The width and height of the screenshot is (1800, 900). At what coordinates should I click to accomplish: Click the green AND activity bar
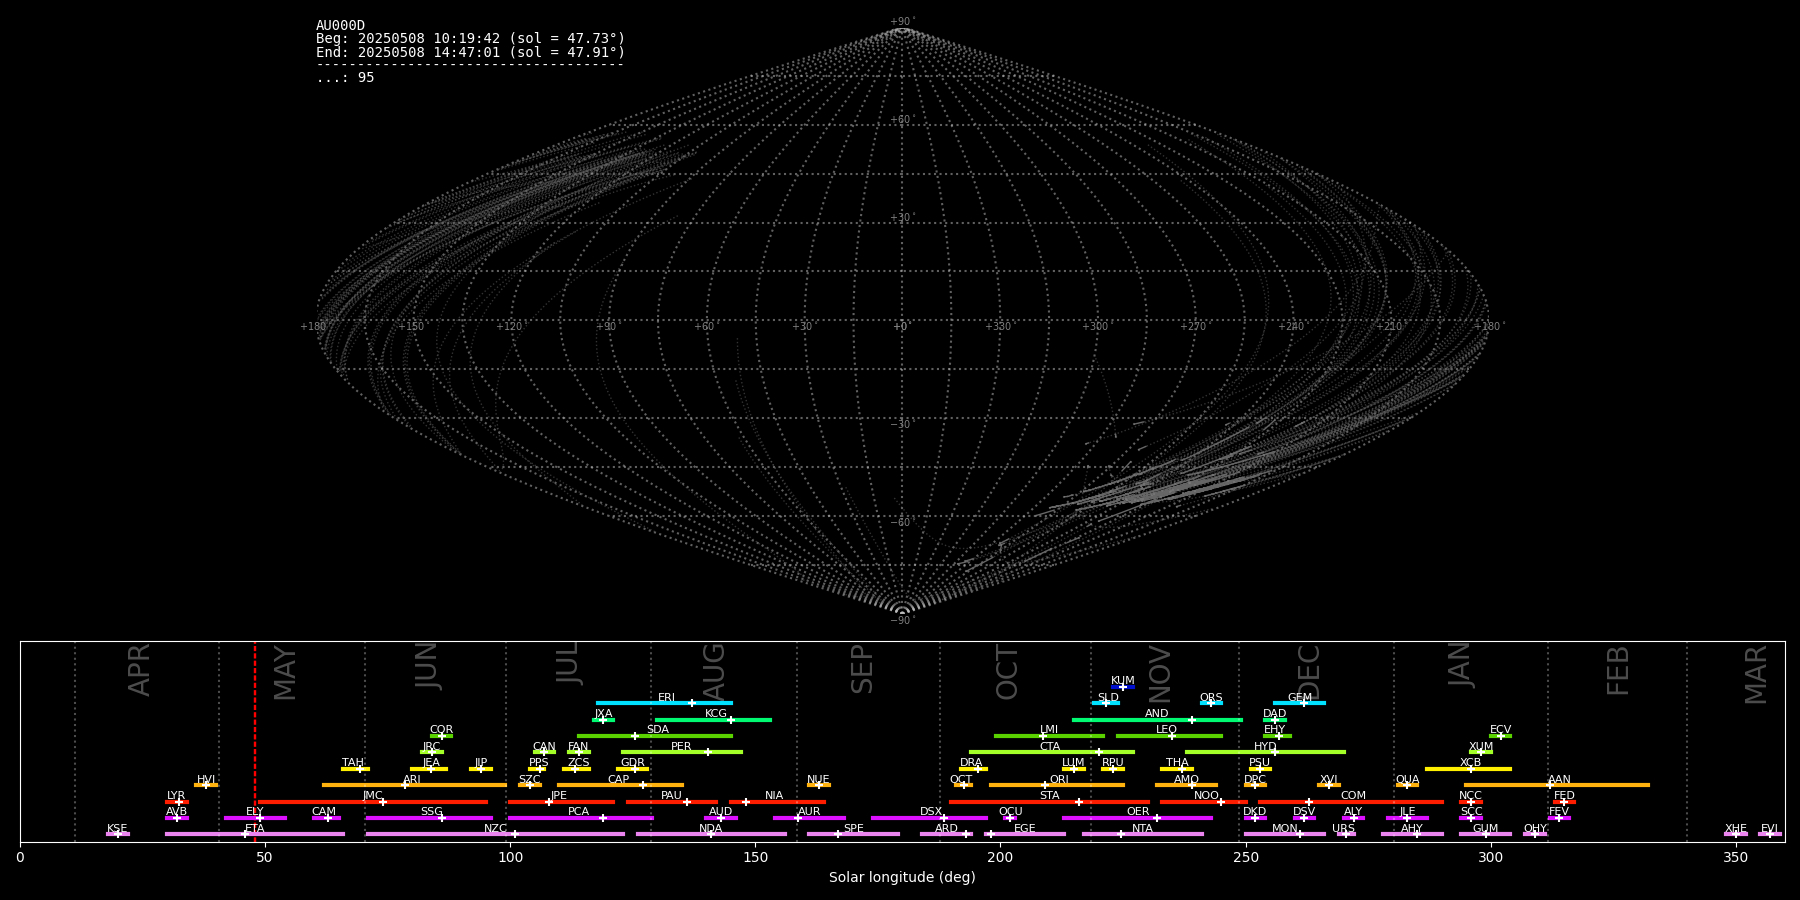point(1157,720)
